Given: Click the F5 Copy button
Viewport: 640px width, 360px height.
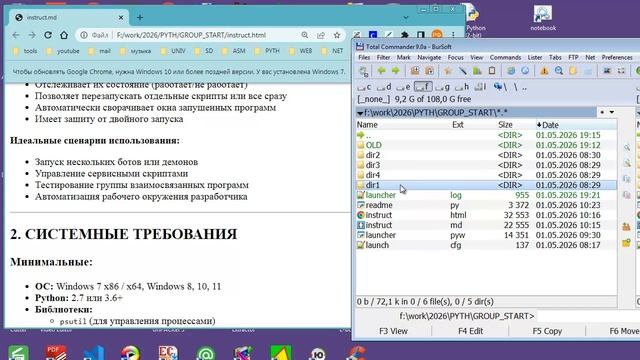Looking at the screenshot, I should pyautogui.click(x=547, y=331).
